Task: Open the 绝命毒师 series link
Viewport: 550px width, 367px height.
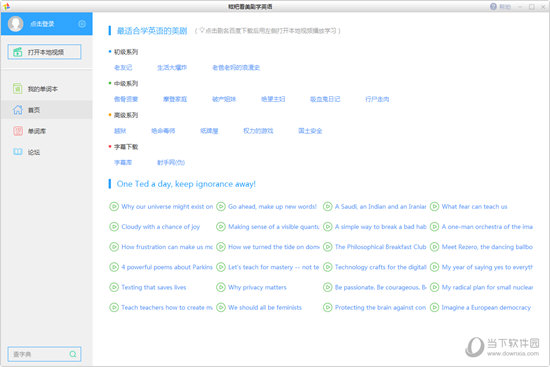Action: pyautogui.click(x=163, y=131)
